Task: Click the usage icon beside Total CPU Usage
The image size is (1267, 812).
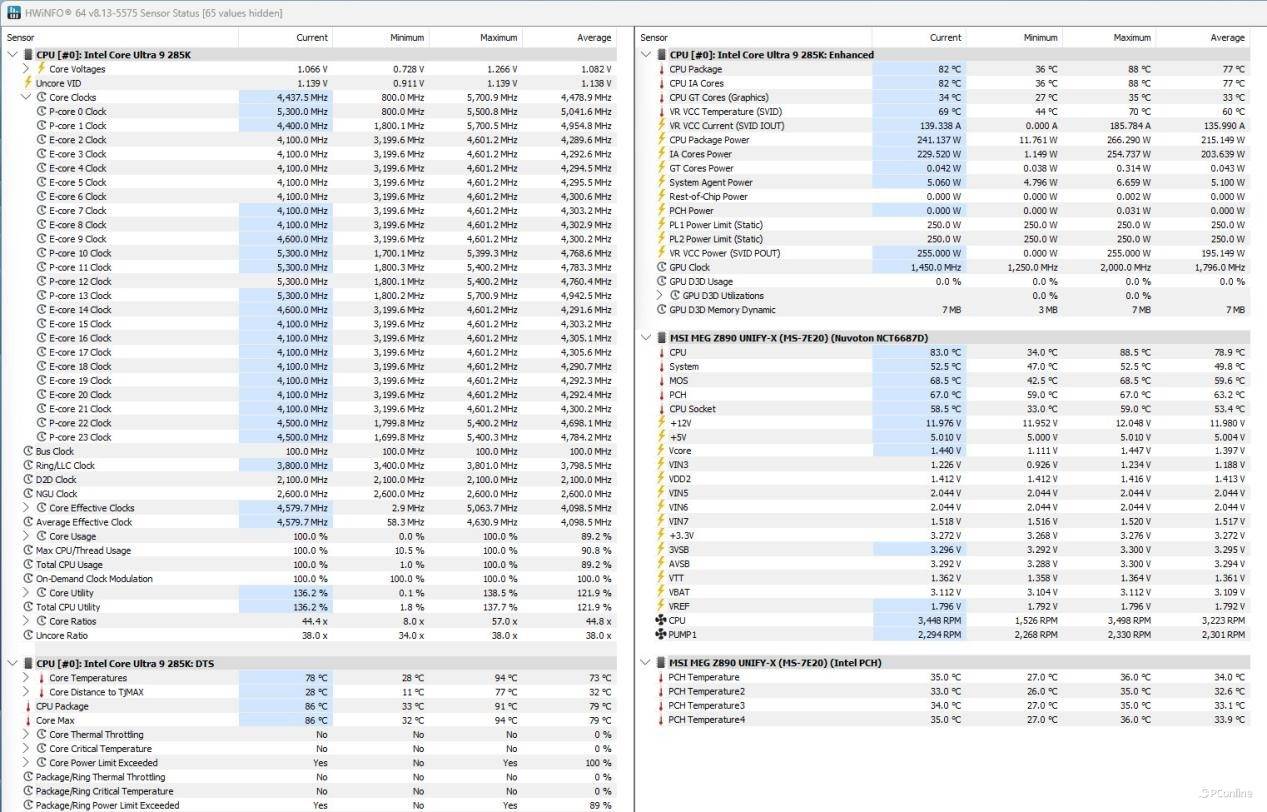Action: (28, 565)
